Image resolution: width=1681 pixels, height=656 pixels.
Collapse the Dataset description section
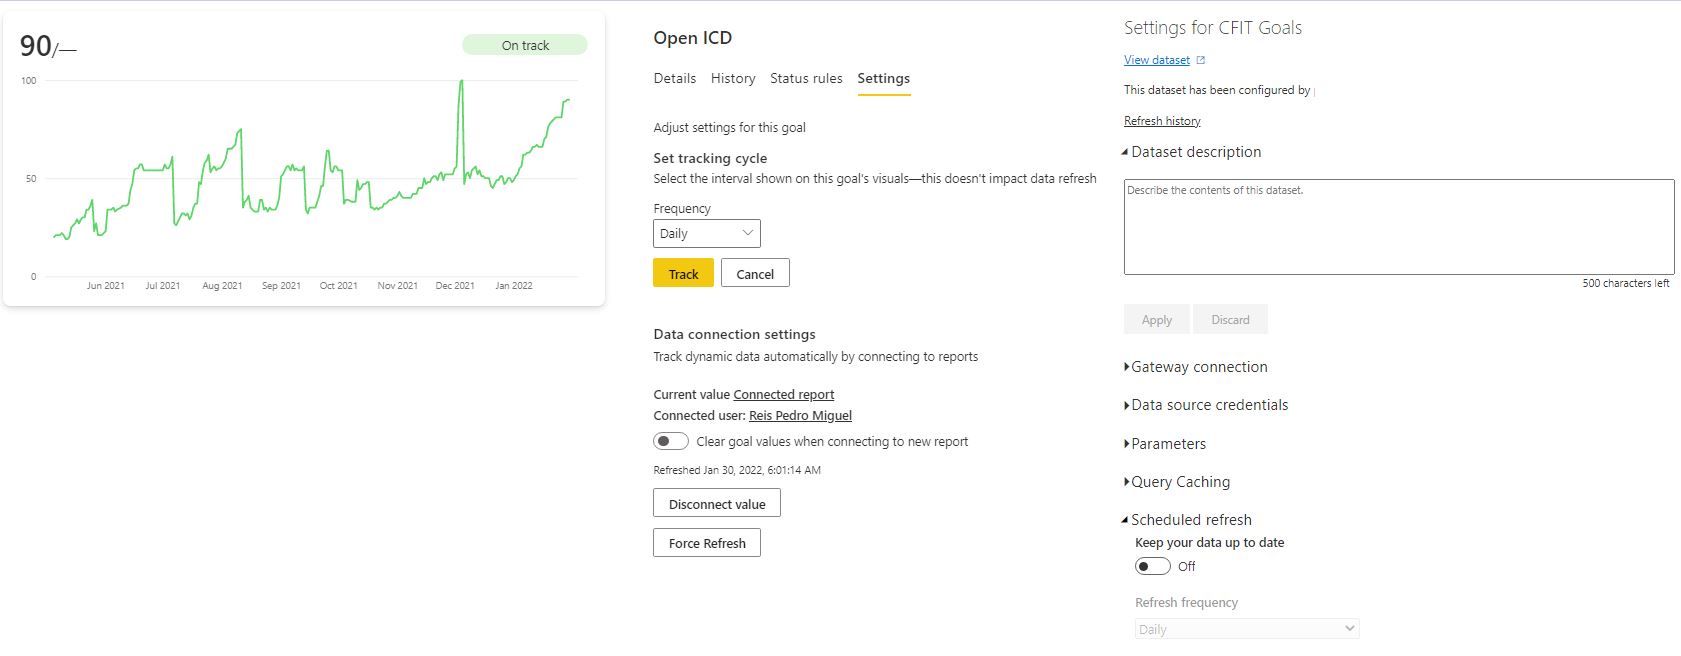[x=1192, y=152]
